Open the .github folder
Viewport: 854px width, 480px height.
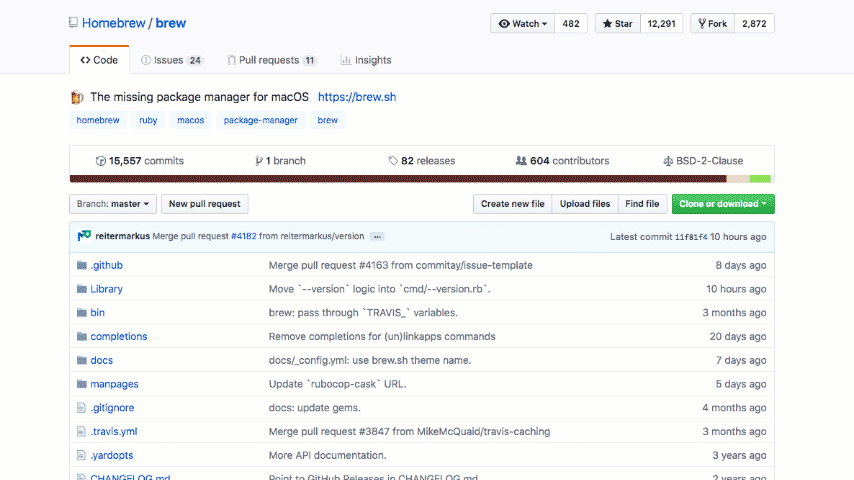tap(106, 265)
